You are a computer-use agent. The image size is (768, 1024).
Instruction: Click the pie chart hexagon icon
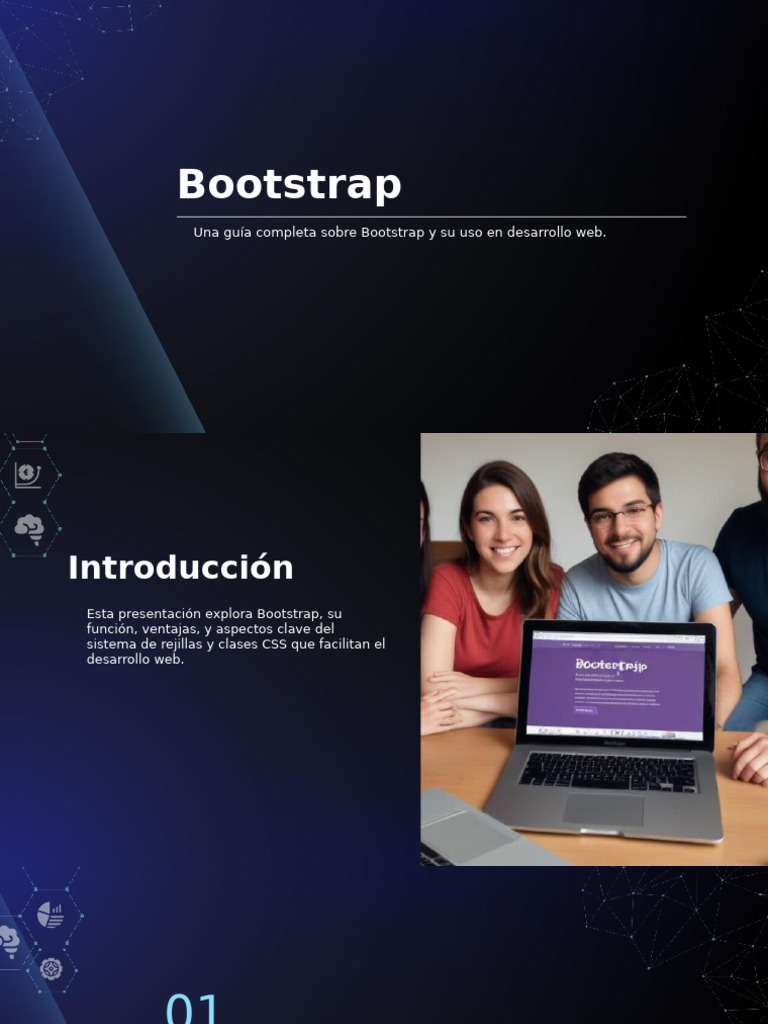point(50,915)
